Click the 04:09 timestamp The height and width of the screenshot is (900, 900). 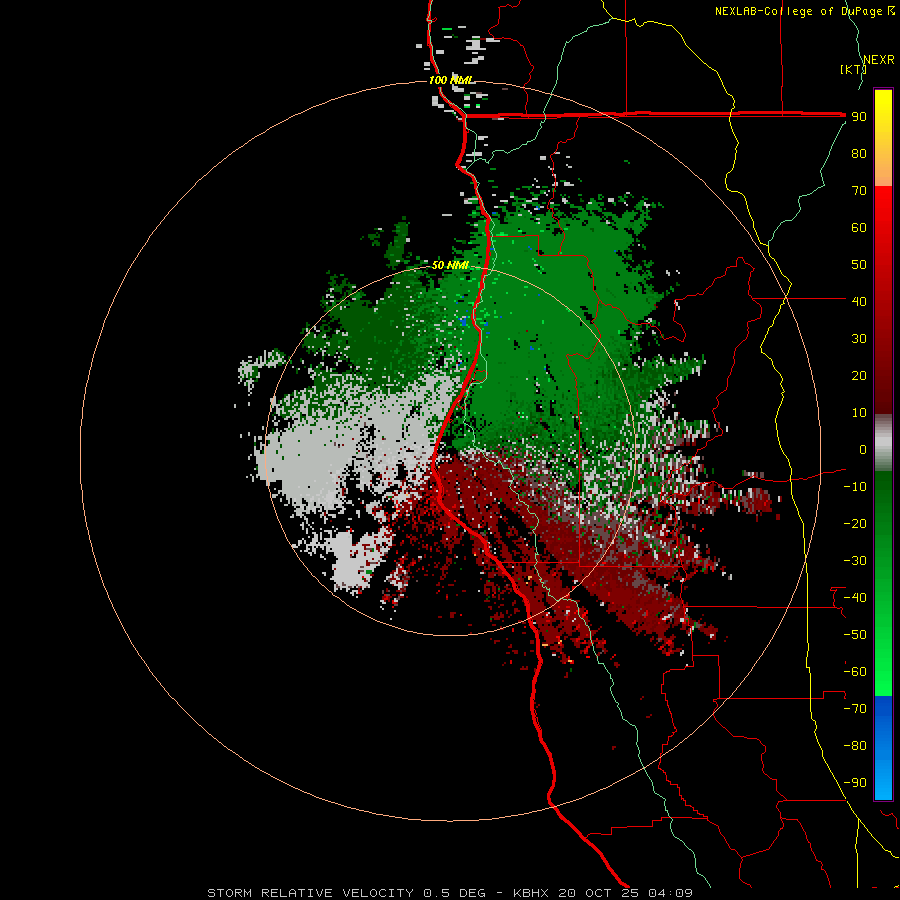click(x=670, y=893)
